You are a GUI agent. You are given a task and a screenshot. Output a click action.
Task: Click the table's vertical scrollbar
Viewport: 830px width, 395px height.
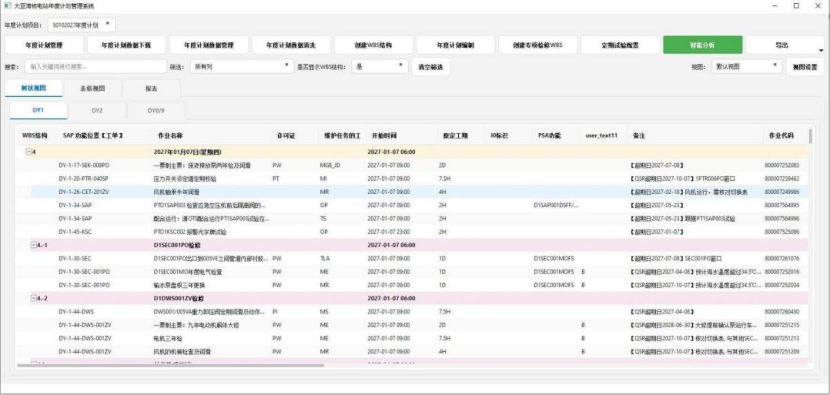pyautogui.click(x=811, y=136)
